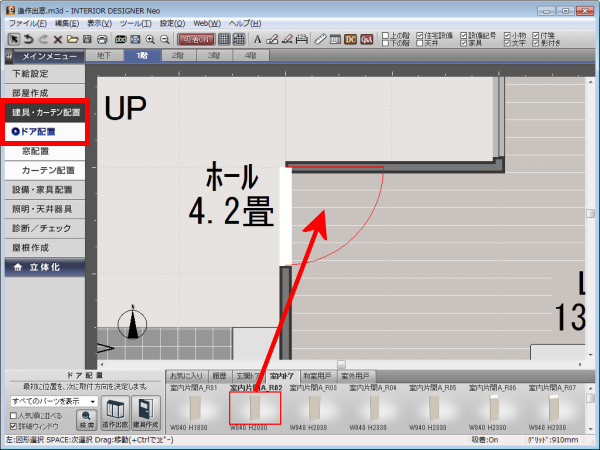This screenshot has height=450, width=600.
Task: Select 窓配置 in the side menu
Action: pos(36,150)
